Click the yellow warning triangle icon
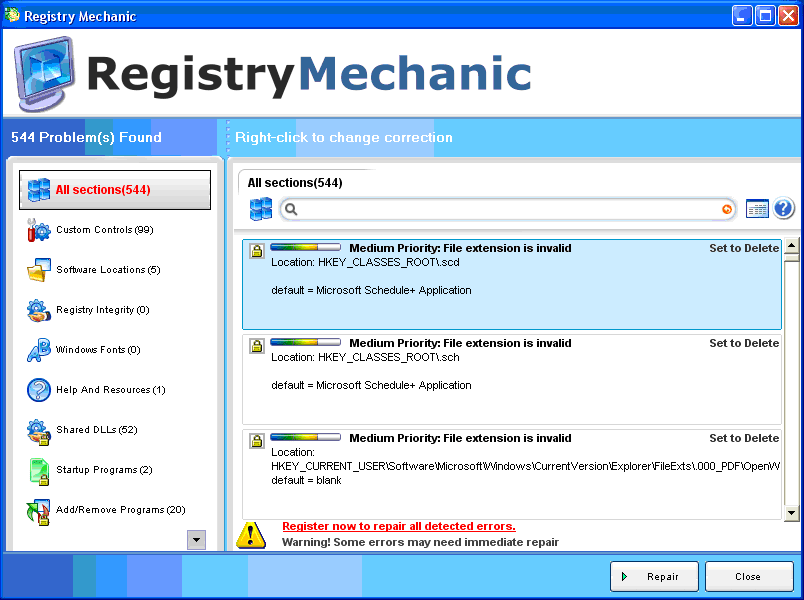 [x=251, y=535]
